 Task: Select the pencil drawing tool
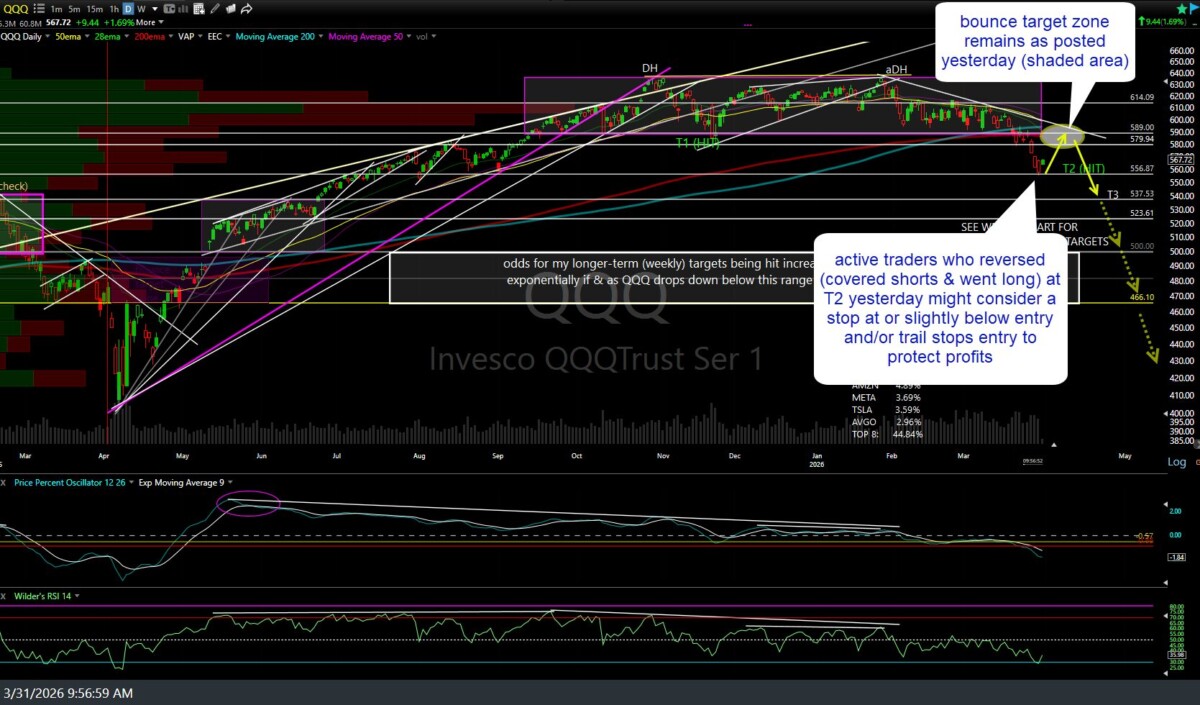(215, 9)
